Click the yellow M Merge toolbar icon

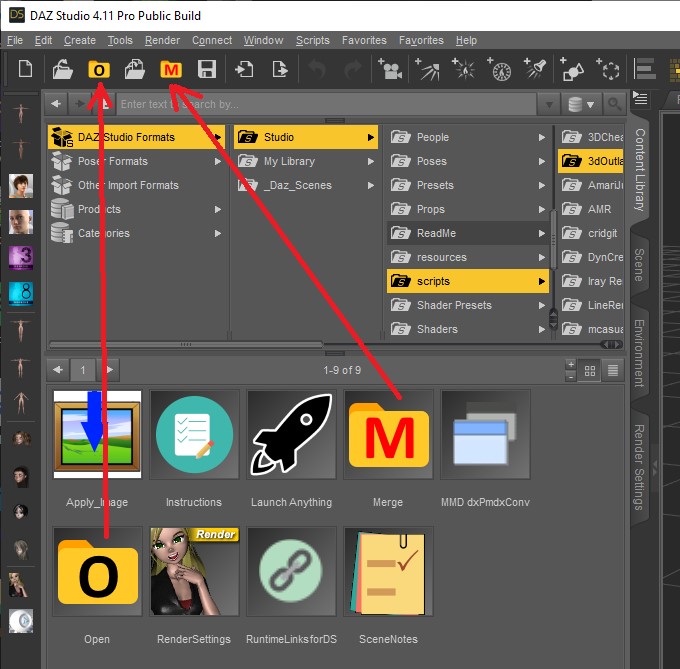coord(171,70)
